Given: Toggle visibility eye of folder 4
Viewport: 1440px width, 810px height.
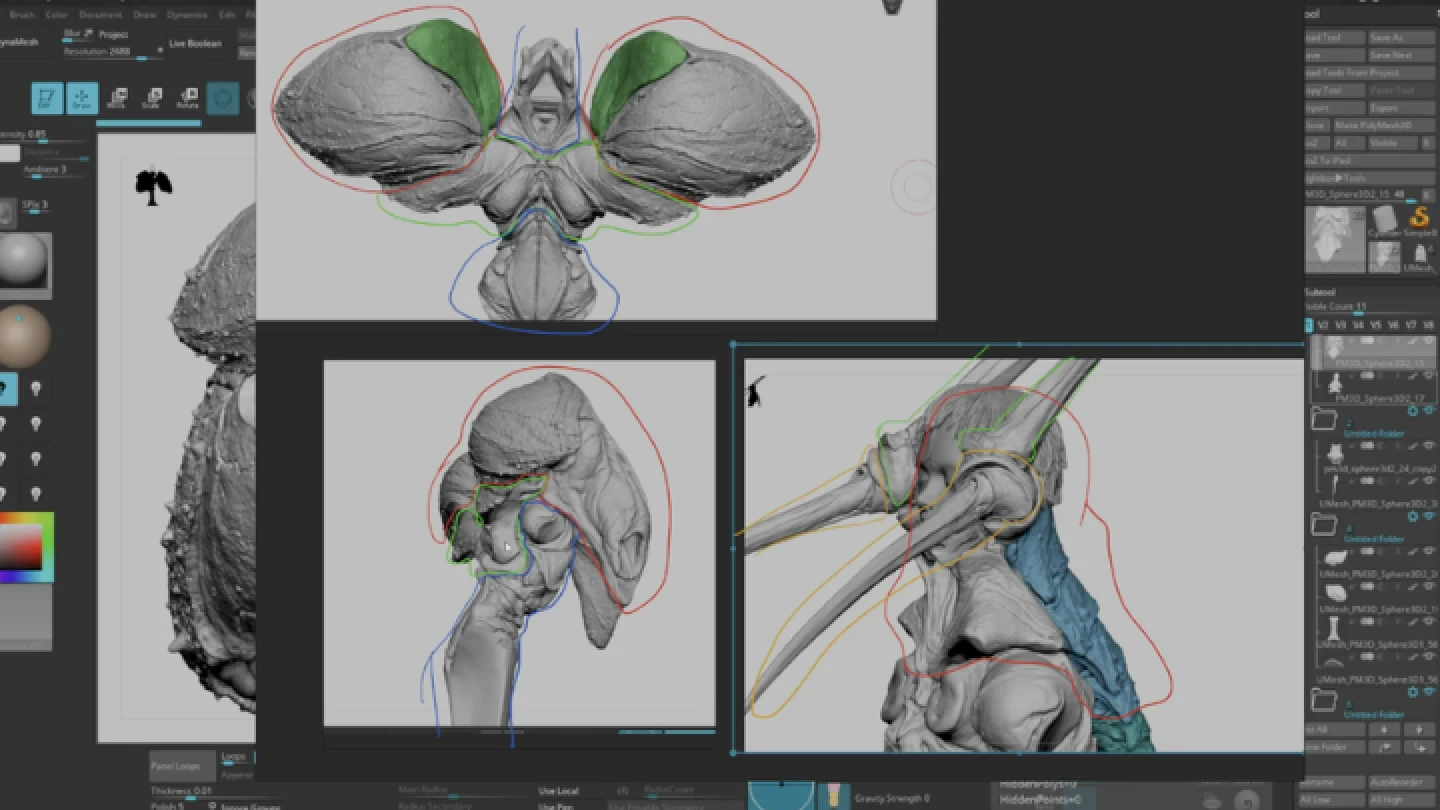Looking at the screenshot, I should 1429,517.
